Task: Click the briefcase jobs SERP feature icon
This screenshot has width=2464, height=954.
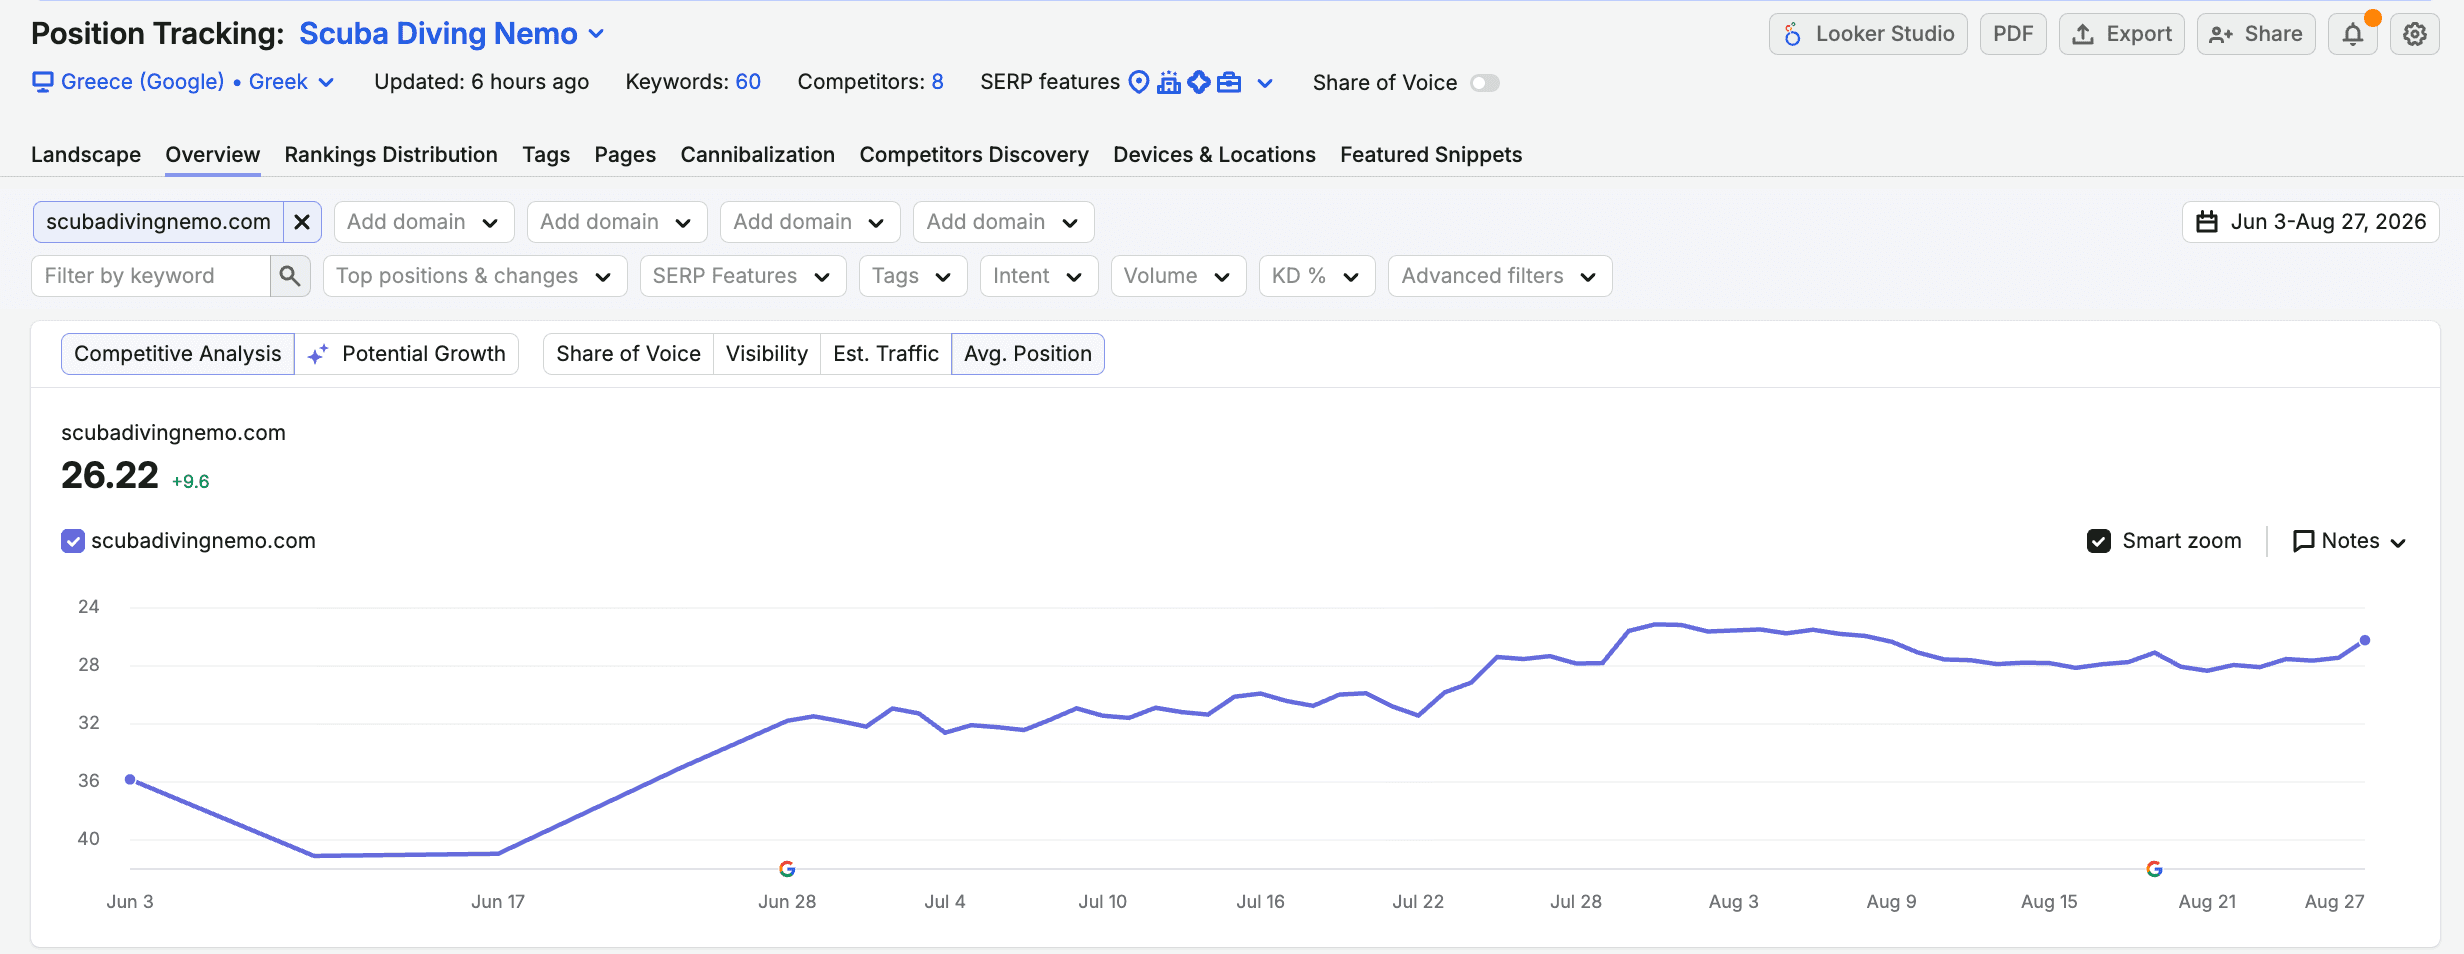Action: [x=1229, y=82]
